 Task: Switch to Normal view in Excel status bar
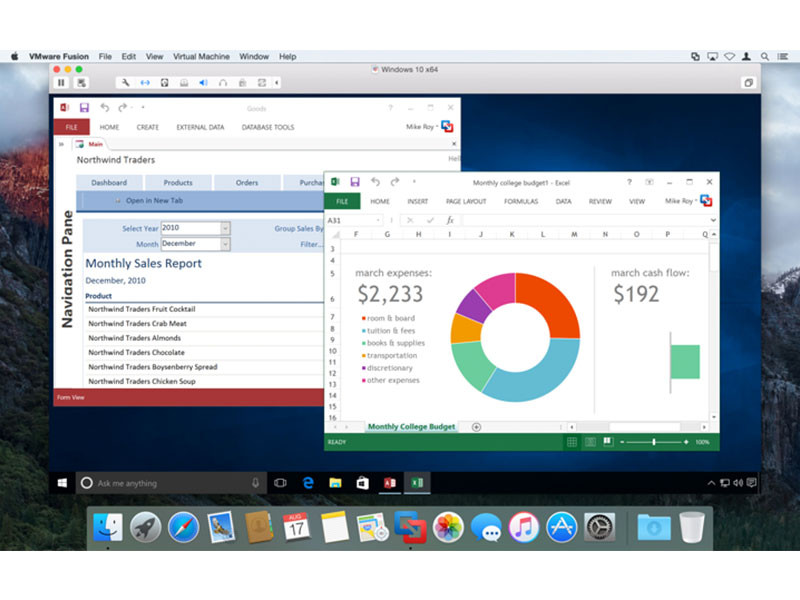(572, 442)
